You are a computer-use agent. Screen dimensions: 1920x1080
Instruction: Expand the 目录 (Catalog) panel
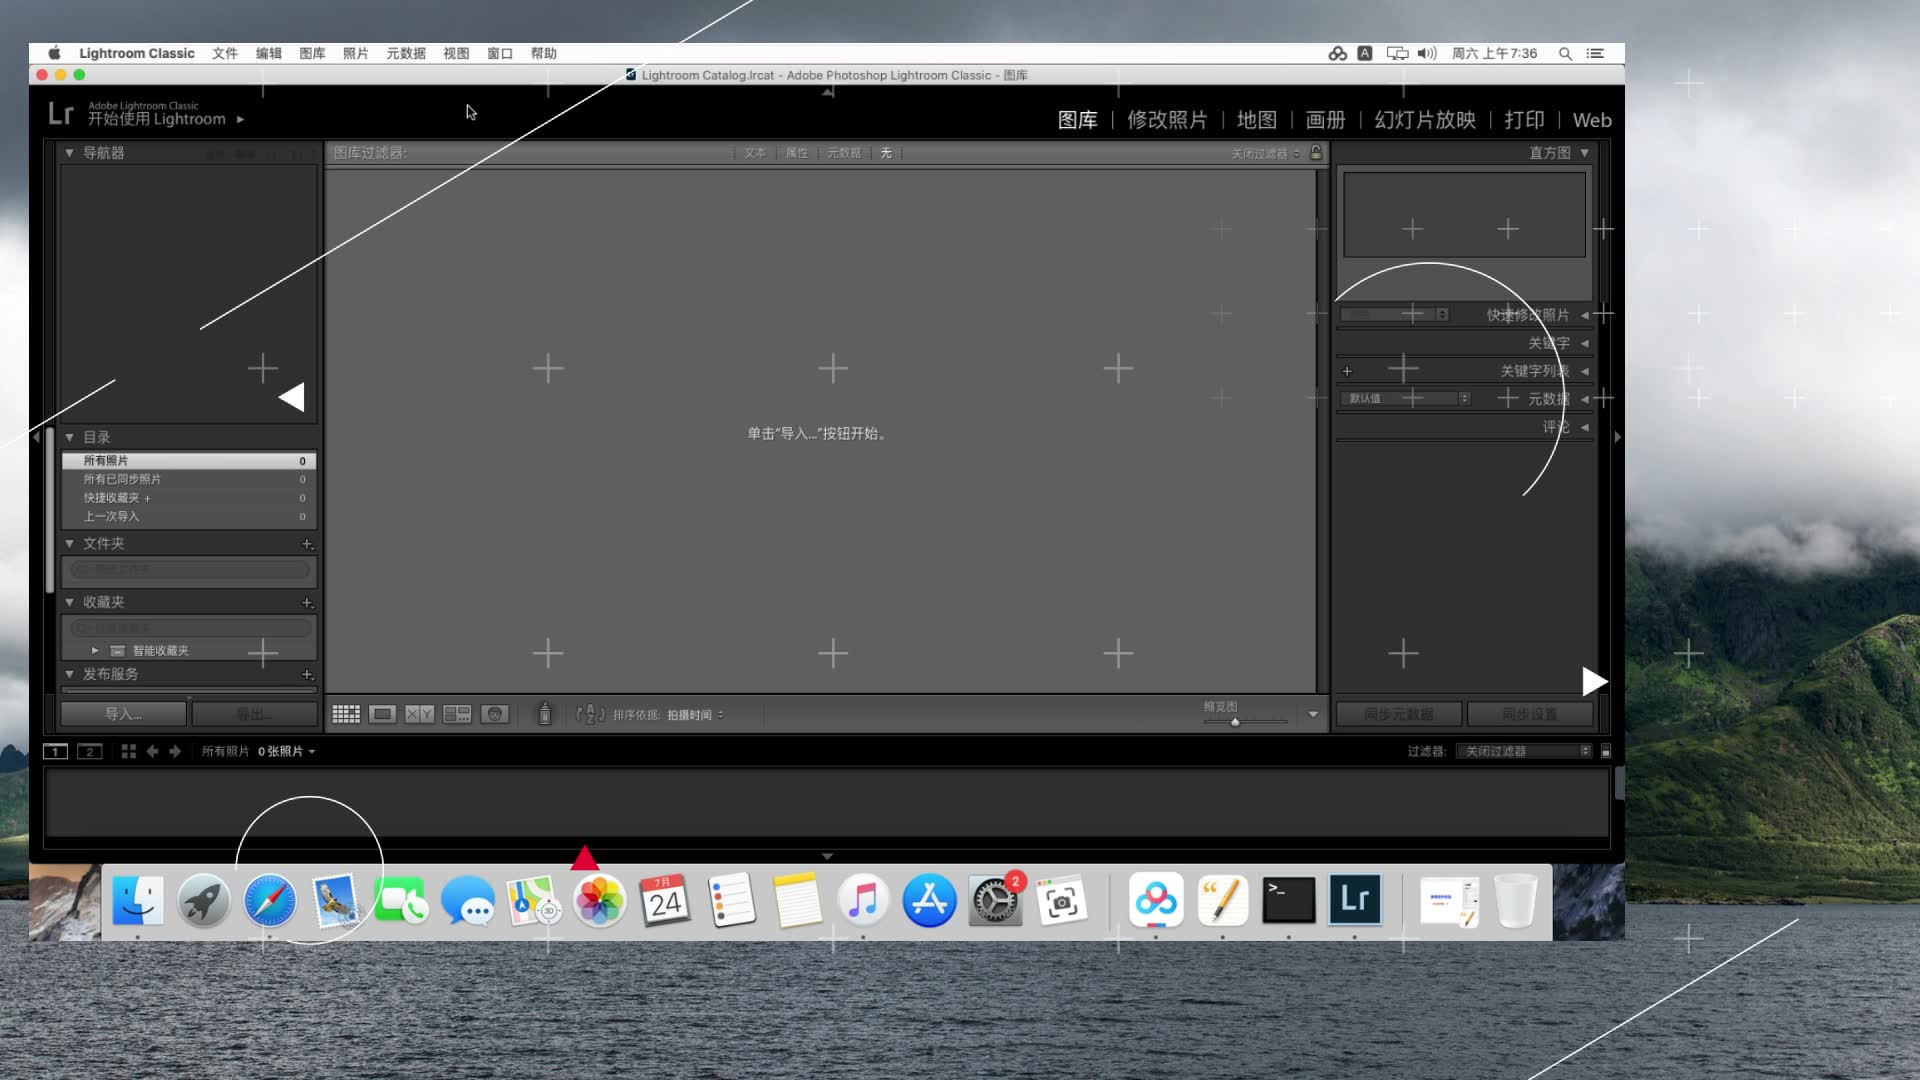click(69, 436)
